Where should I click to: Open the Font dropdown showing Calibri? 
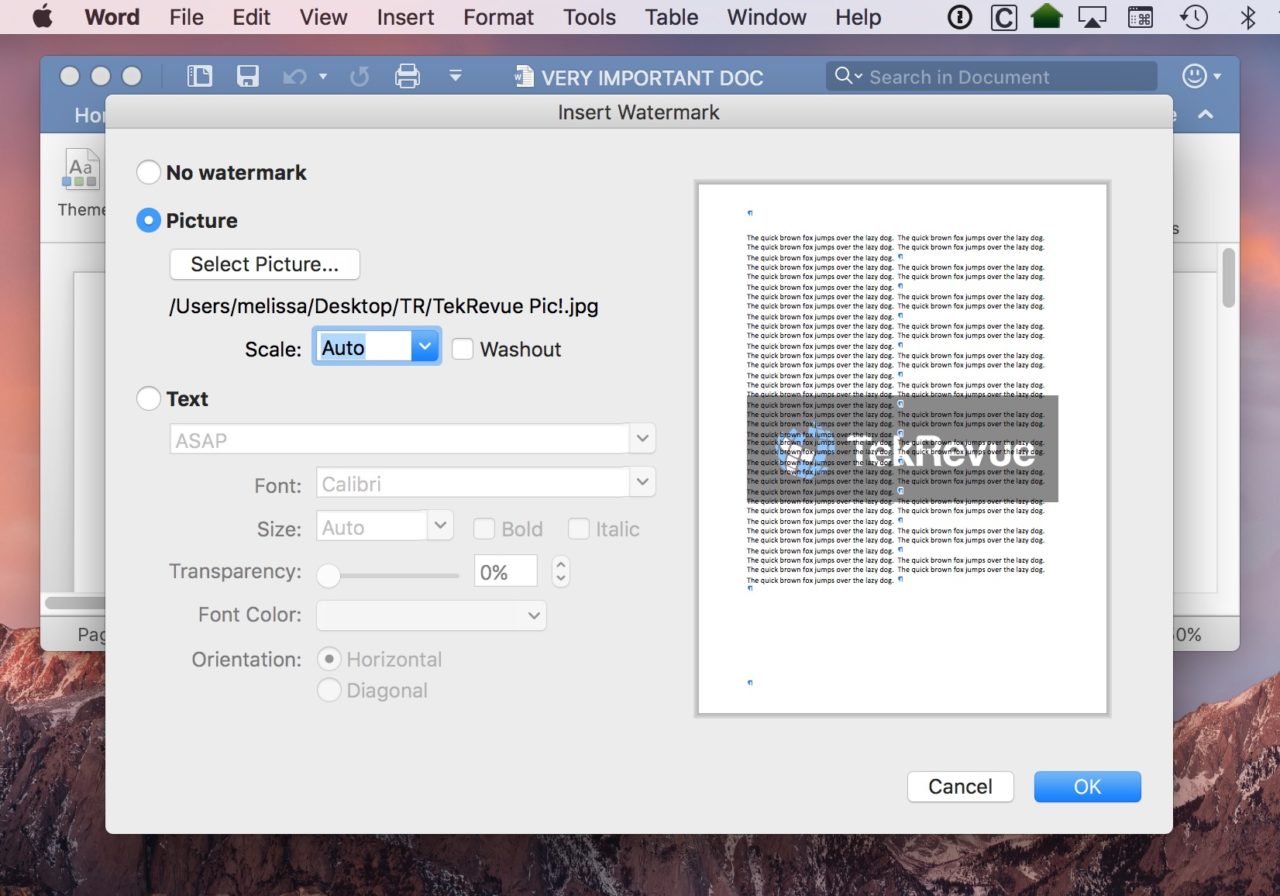[643, 482]
